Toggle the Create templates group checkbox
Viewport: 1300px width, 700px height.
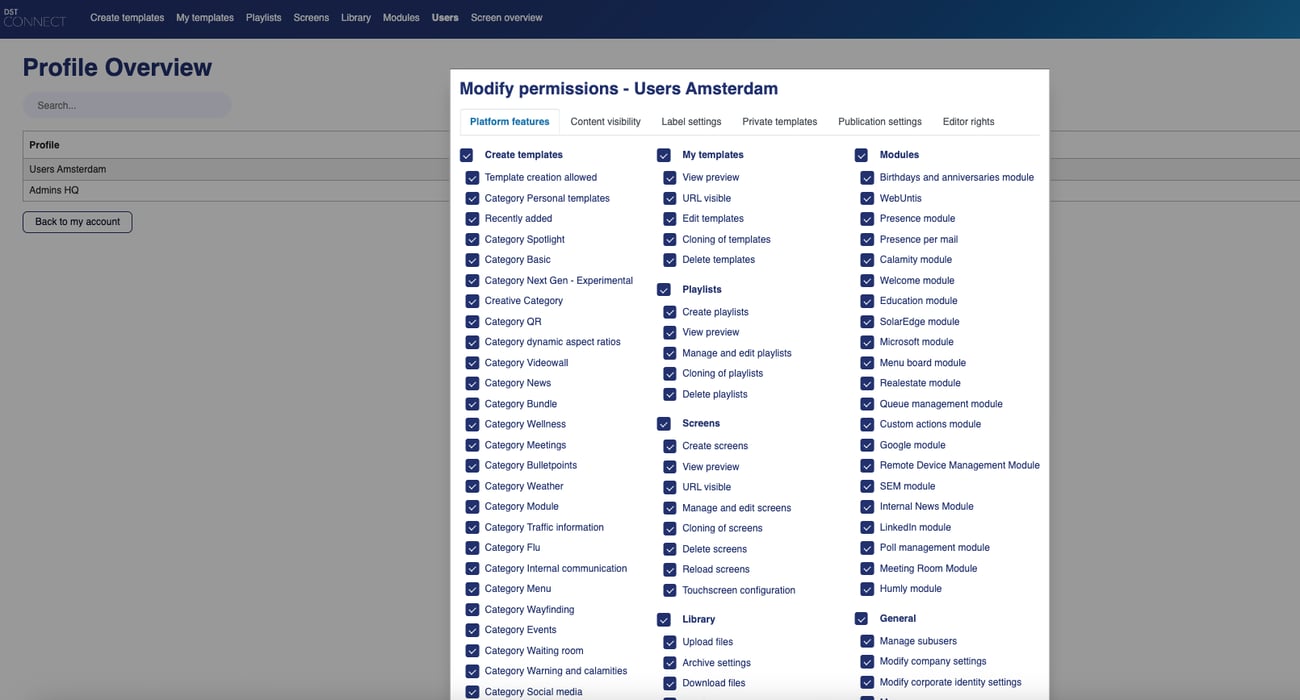(x=466, y=155)
